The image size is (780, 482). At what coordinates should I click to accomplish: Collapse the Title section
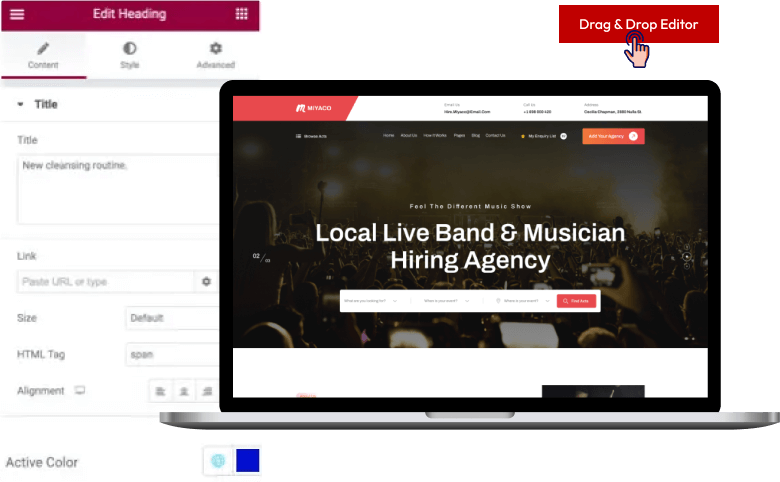click(x=21, y=104)
